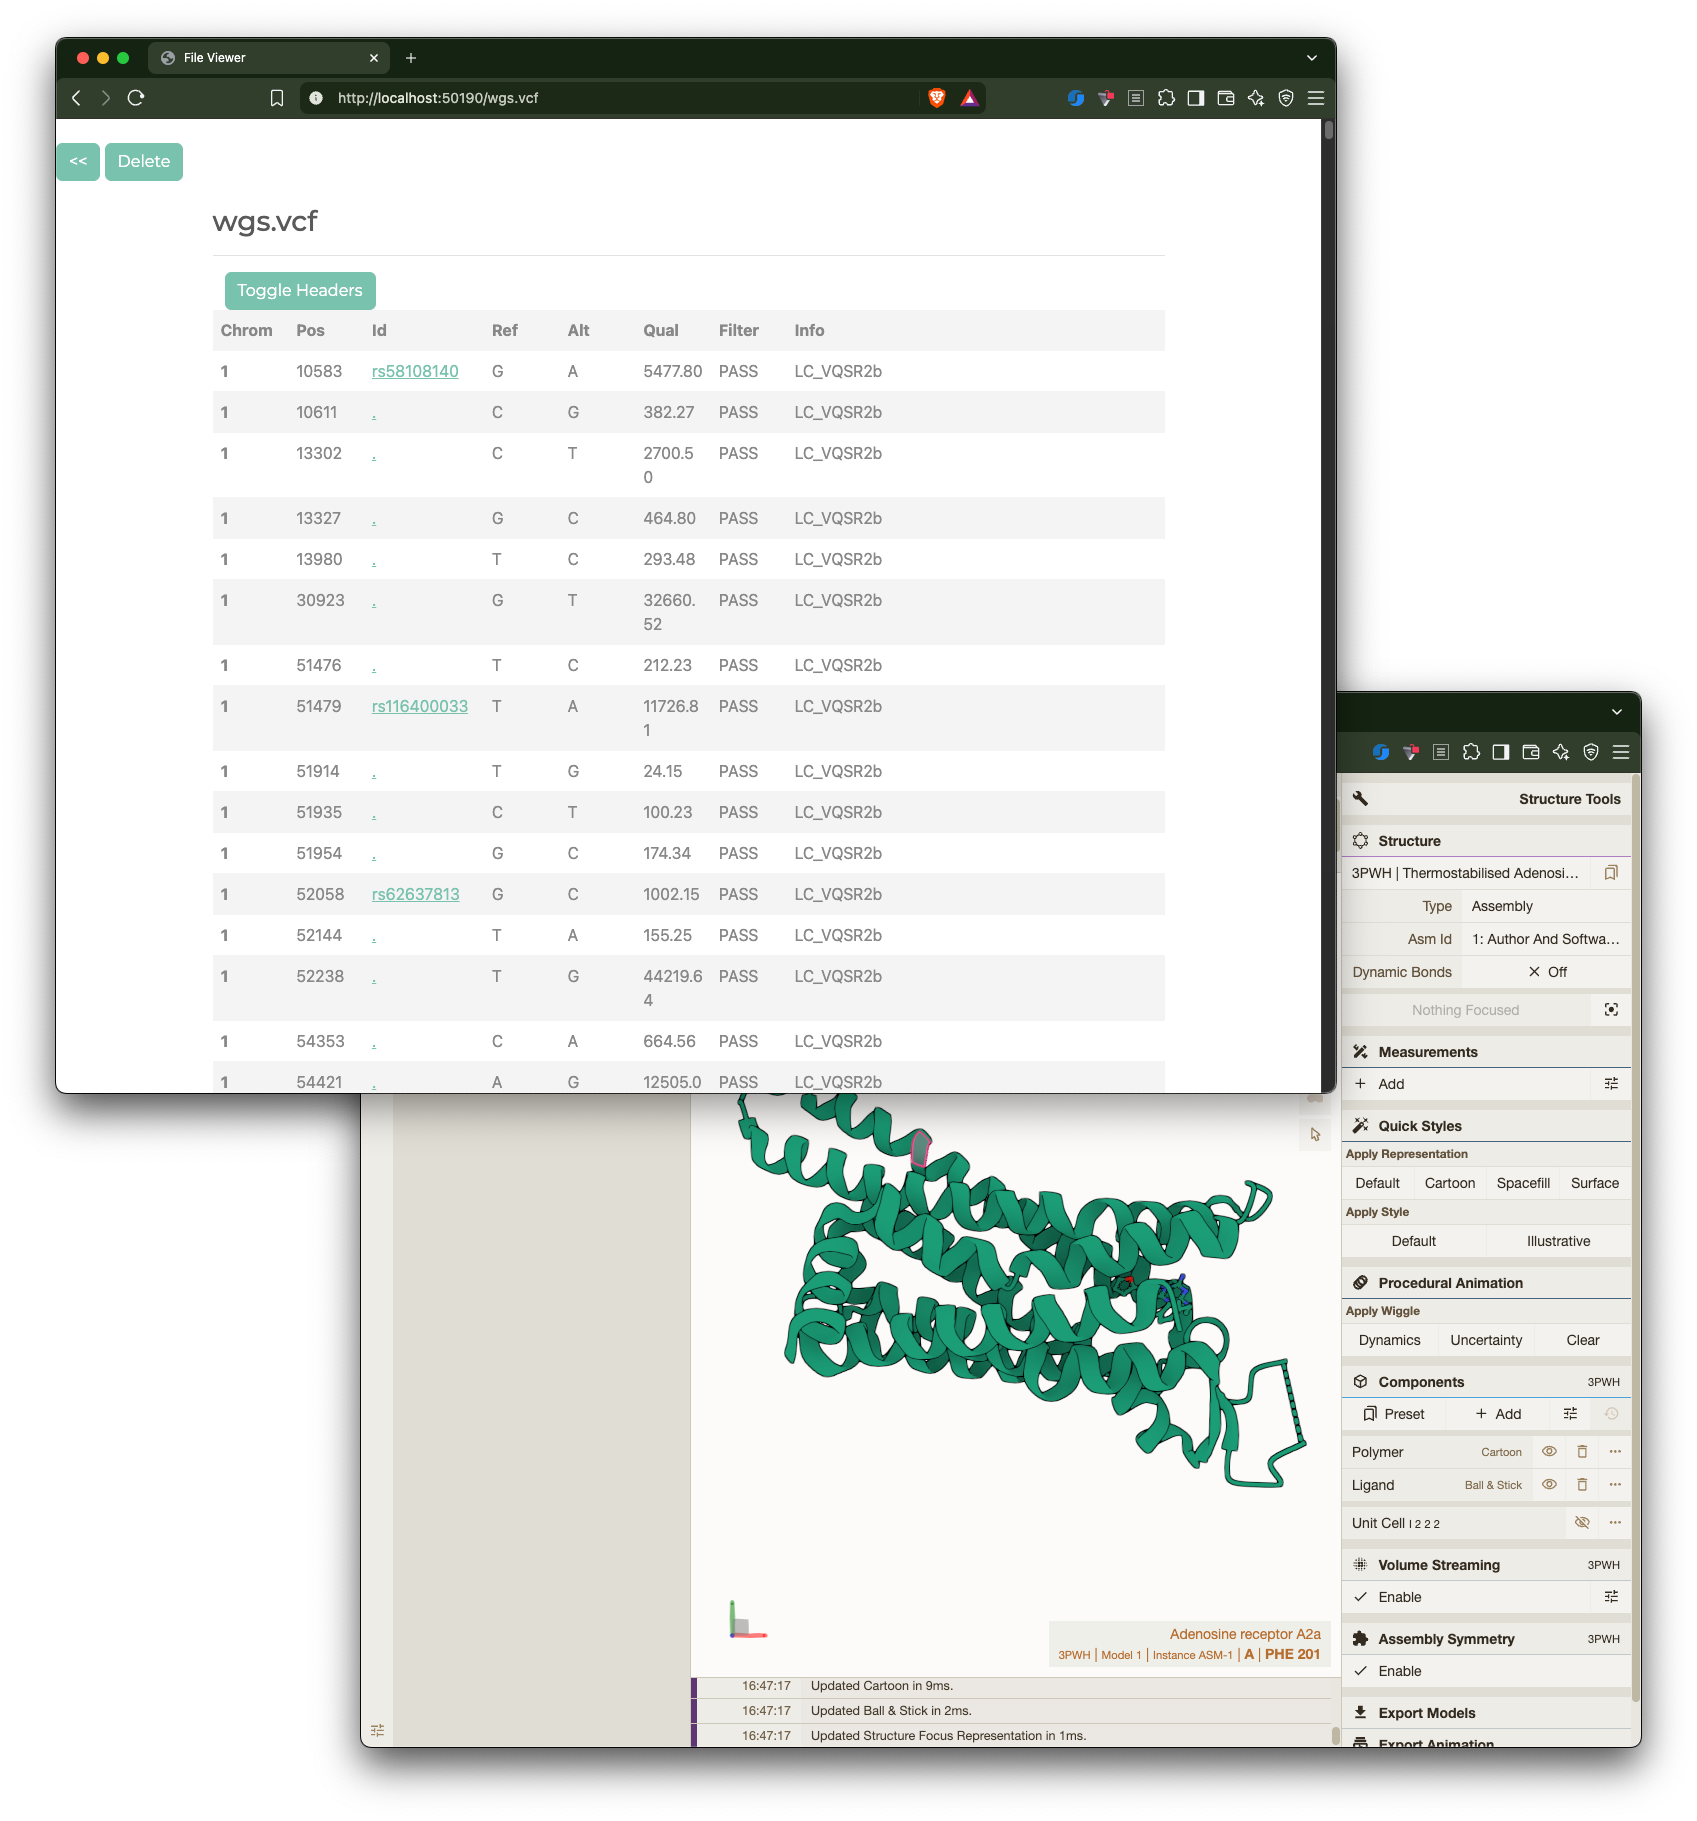Toggle Dynamic Bonds Off setting

click(x=1546, y=972)
